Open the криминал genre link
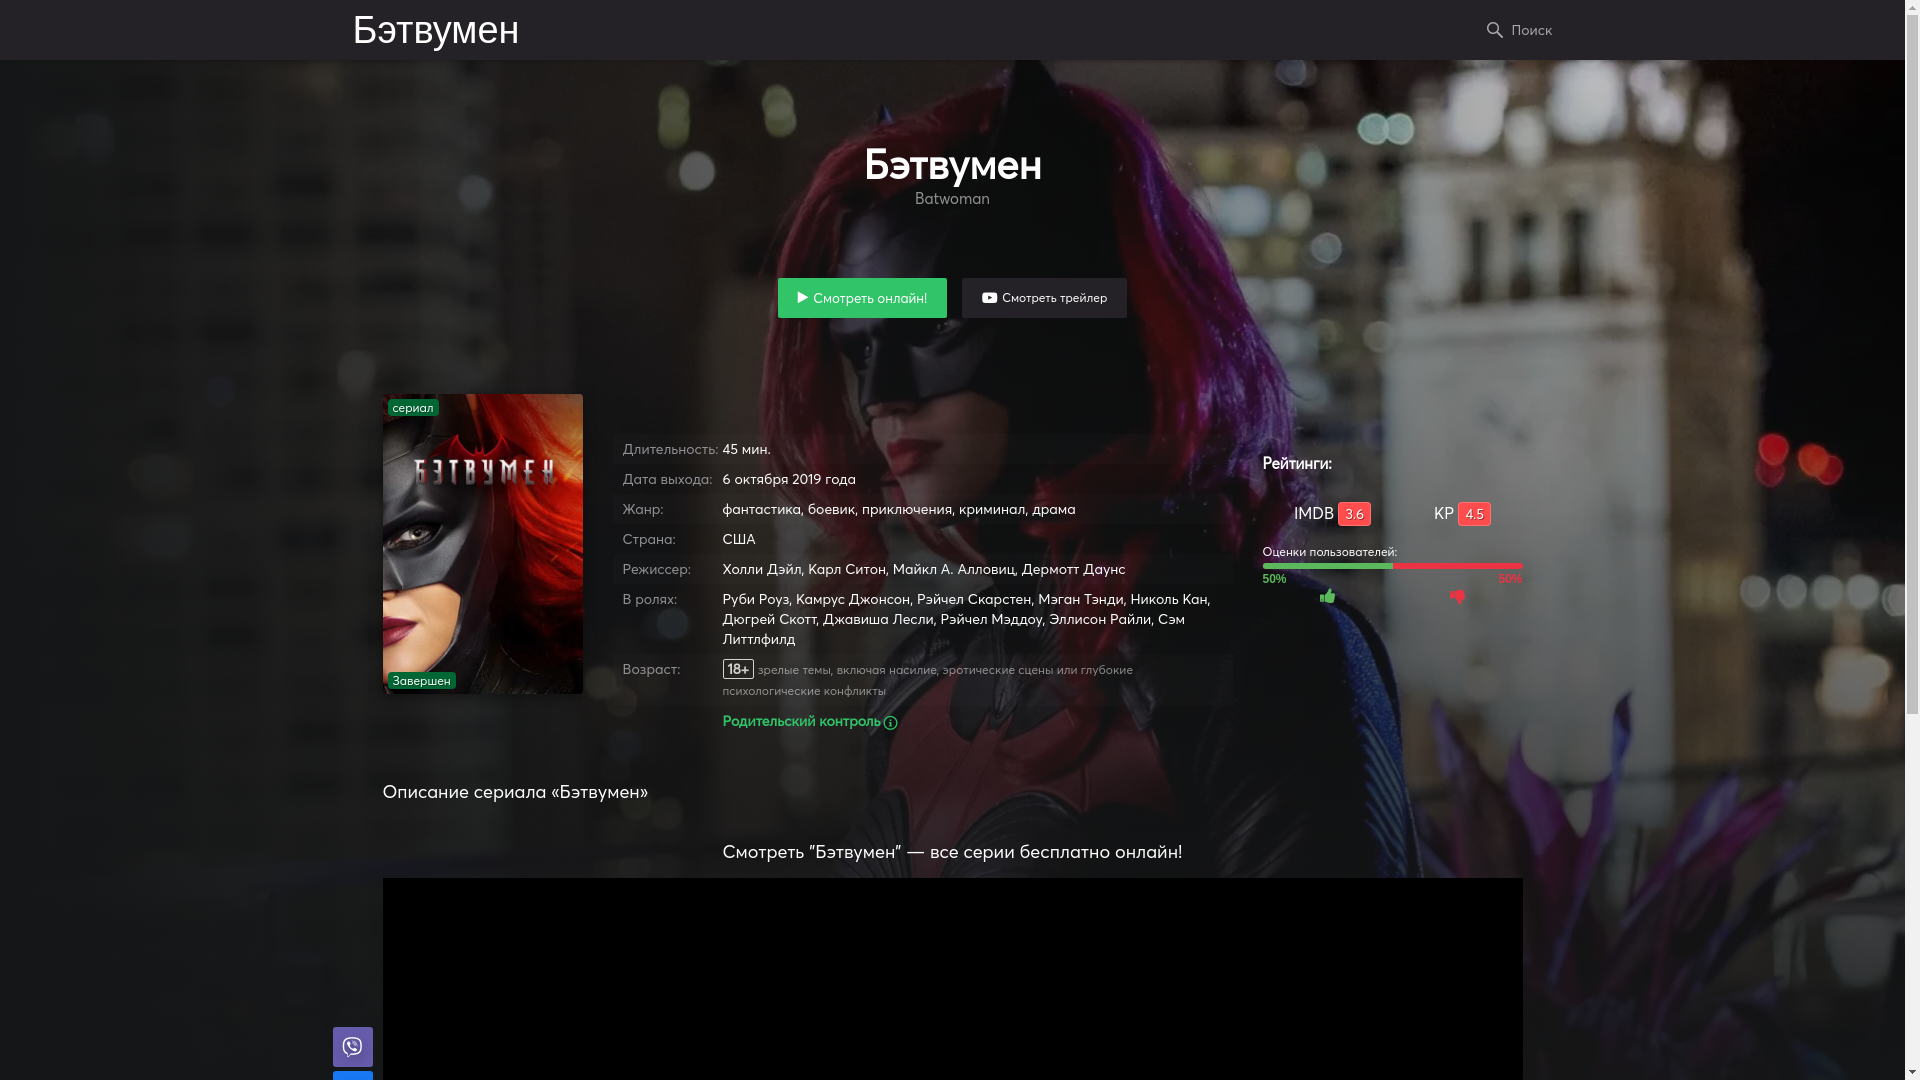 point(992,509)
